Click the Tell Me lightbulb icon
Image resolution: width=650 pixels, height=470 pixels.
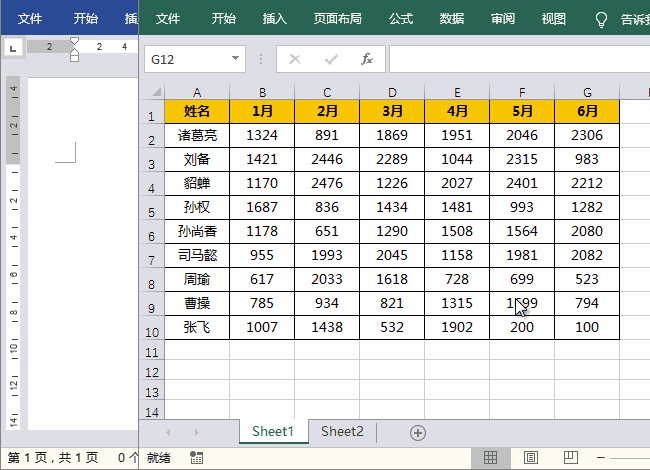click(x=601, y=19)
